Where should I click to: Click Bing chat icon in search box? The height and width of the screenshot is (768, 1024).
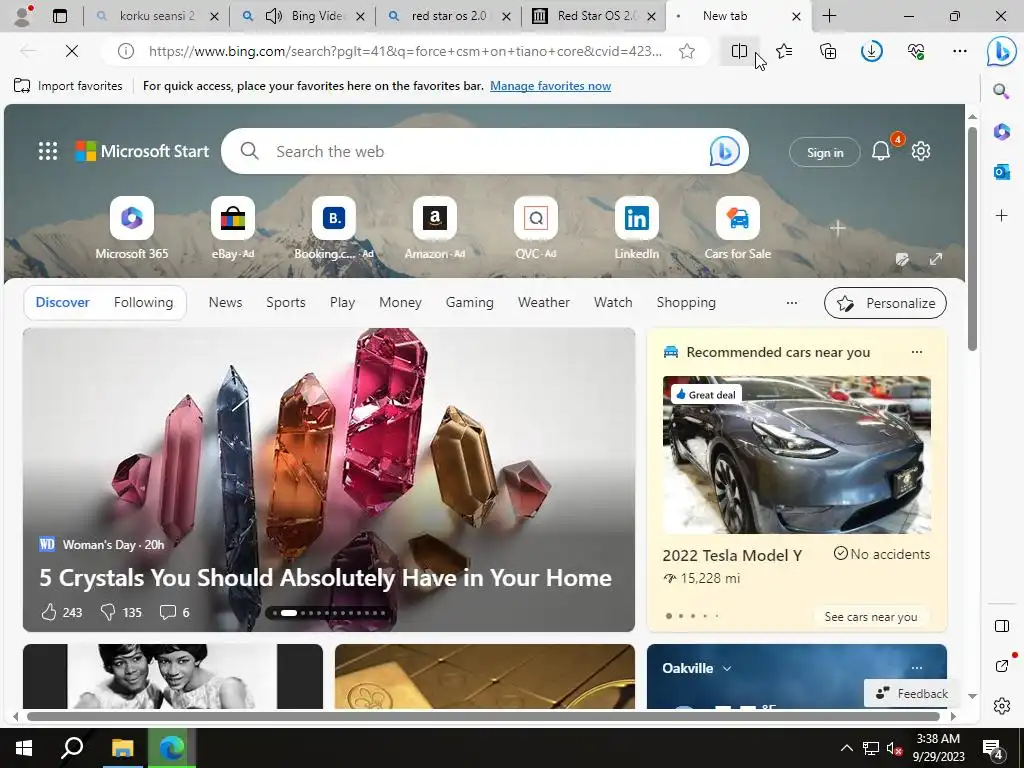[x=725, y=151]
